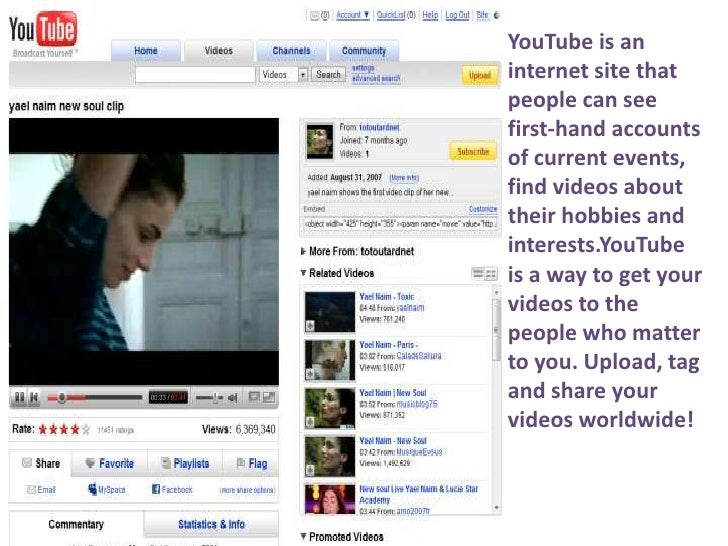Open the Favorite tab
The width and height of the screenshot is (728, 546).
tap(110, 463)
